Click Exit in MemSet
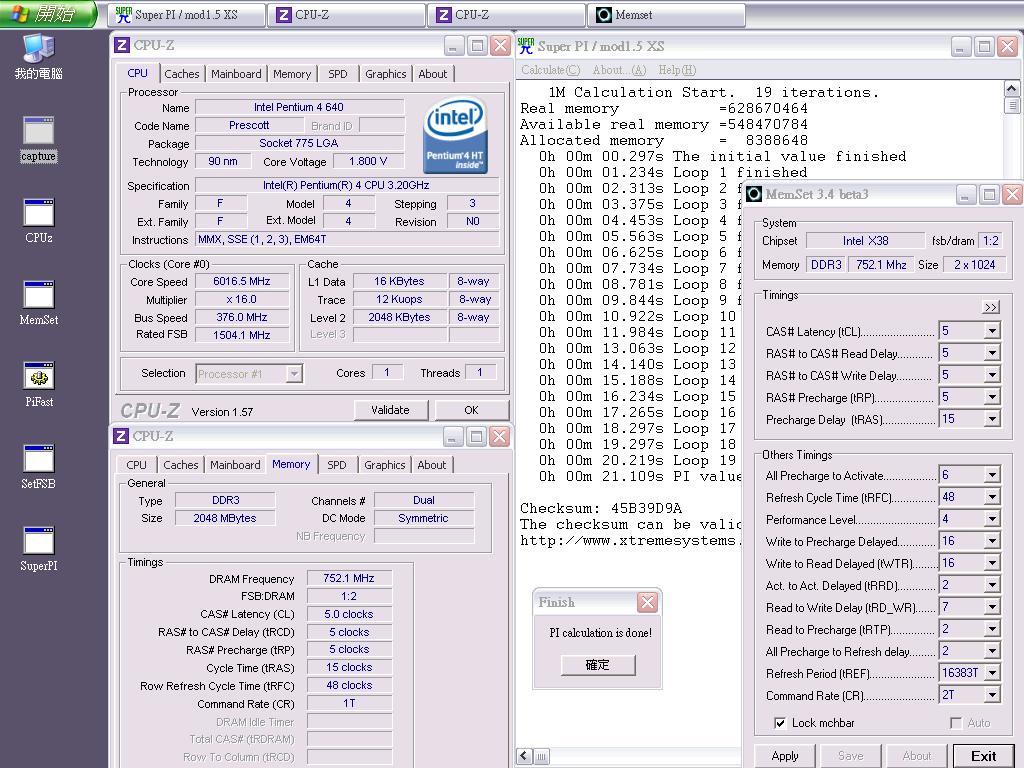The height and width of the screenshot is (768, 1024). [984, 756]
